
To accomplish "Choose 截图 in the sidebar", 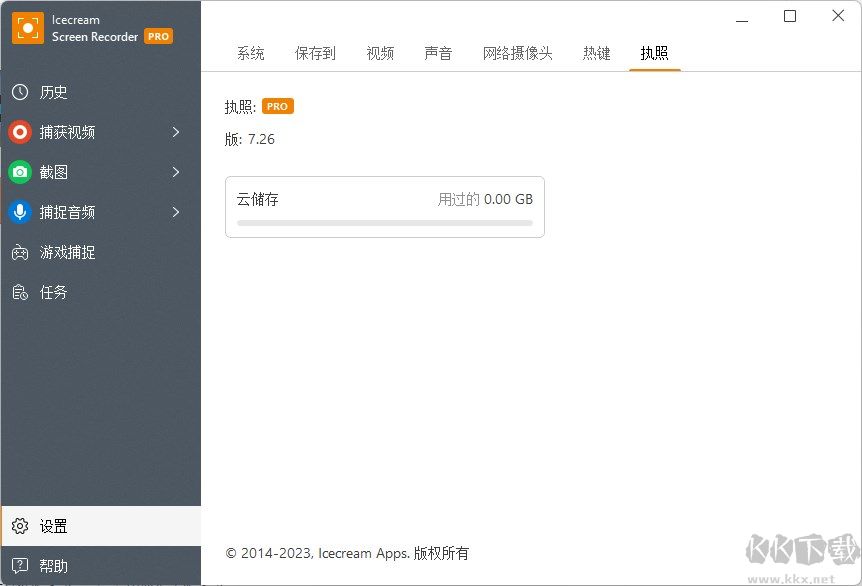I will click(x=101, y=172).
